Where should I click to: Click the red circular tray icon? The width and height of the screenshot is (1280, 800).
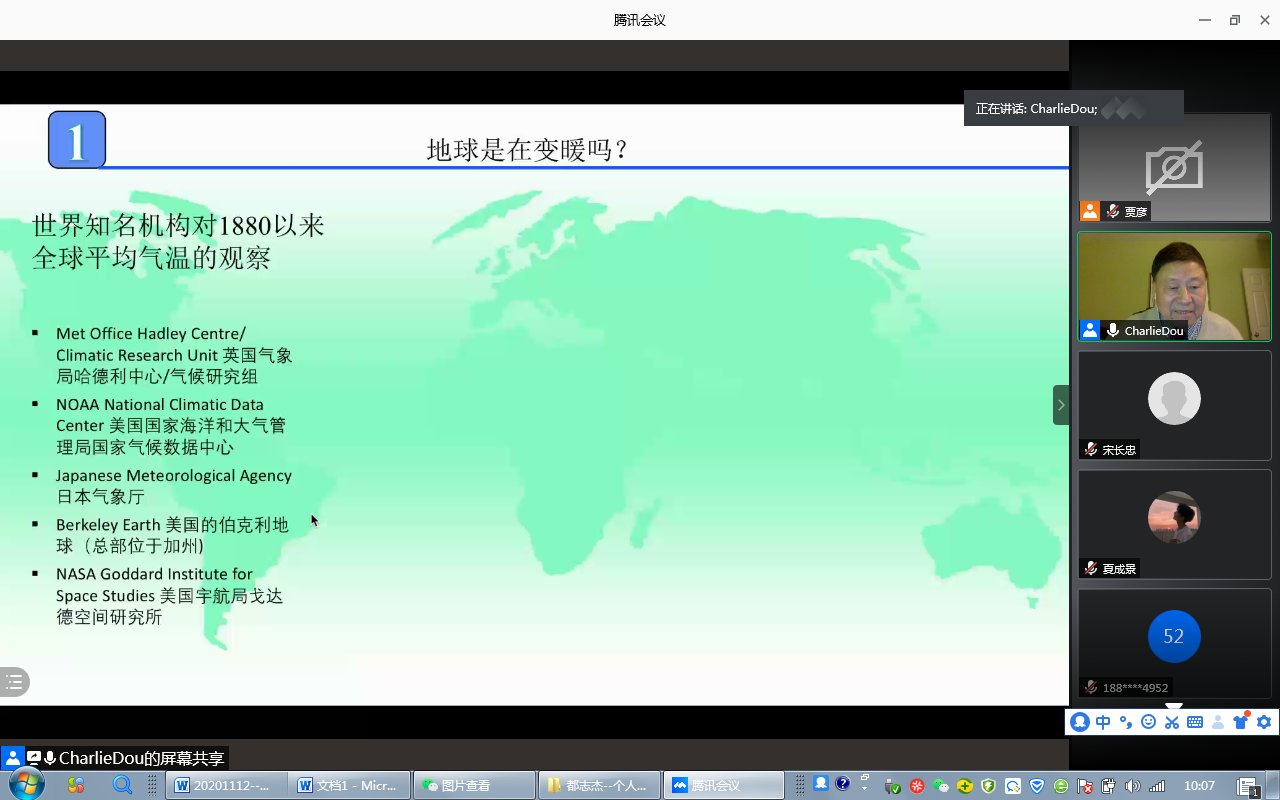point(917,786)
